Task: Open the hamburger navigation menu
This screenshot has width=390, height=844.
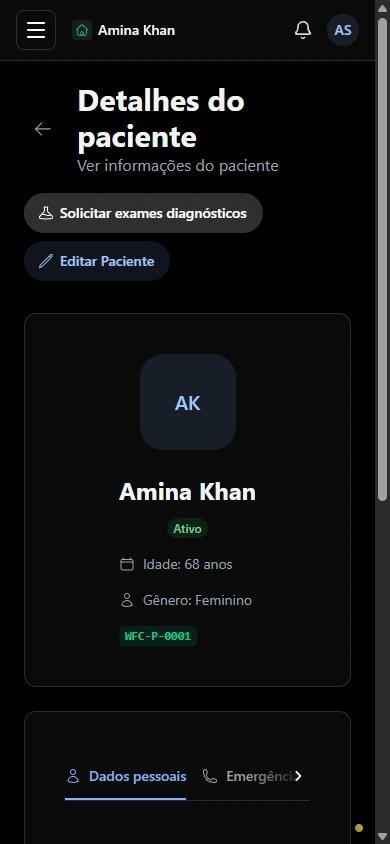Action: (x=36, y=30)
